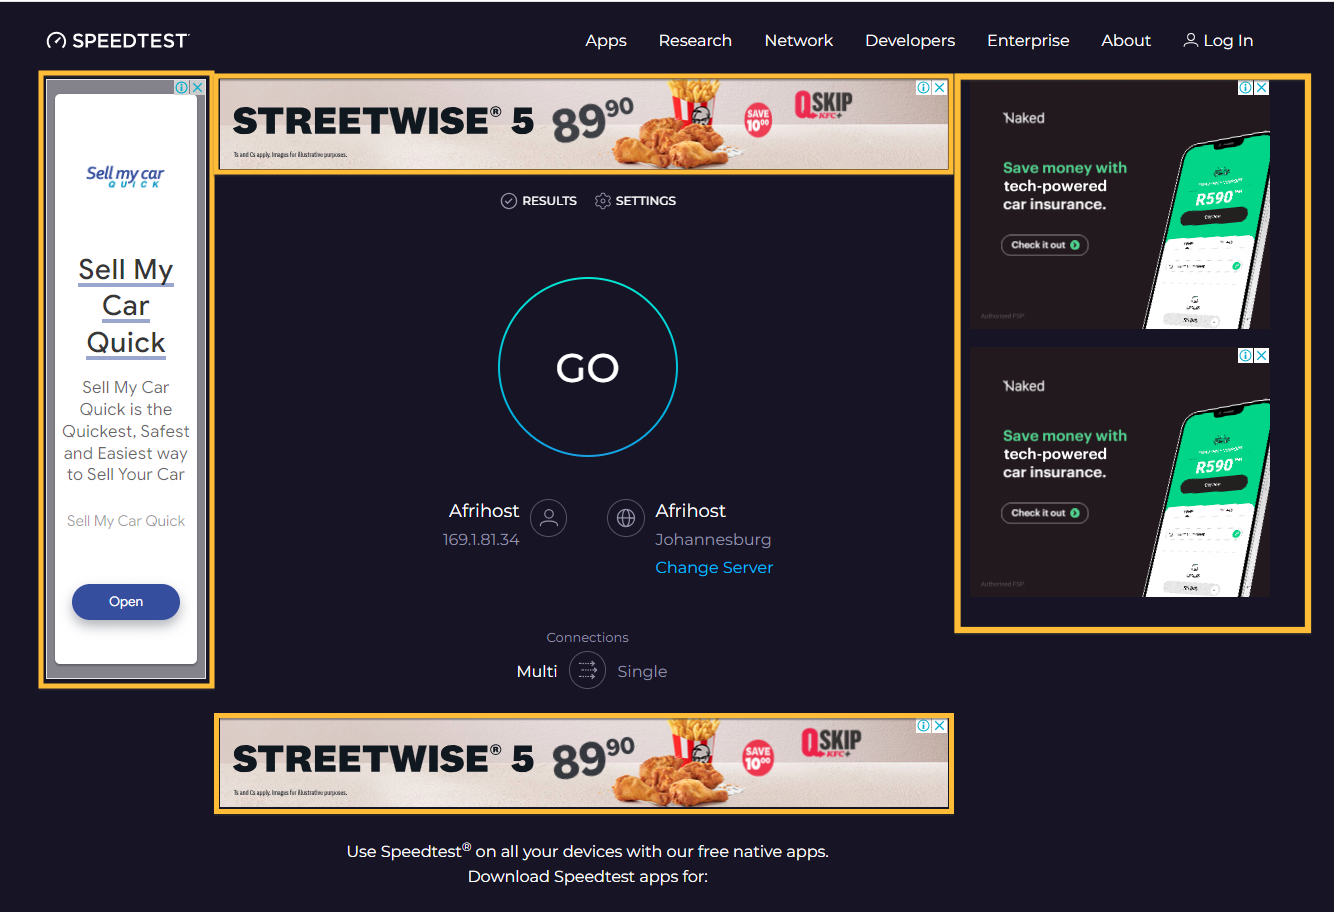1334x912 pixels.
Task: Click the Connections label
Action: click(587, 637)
